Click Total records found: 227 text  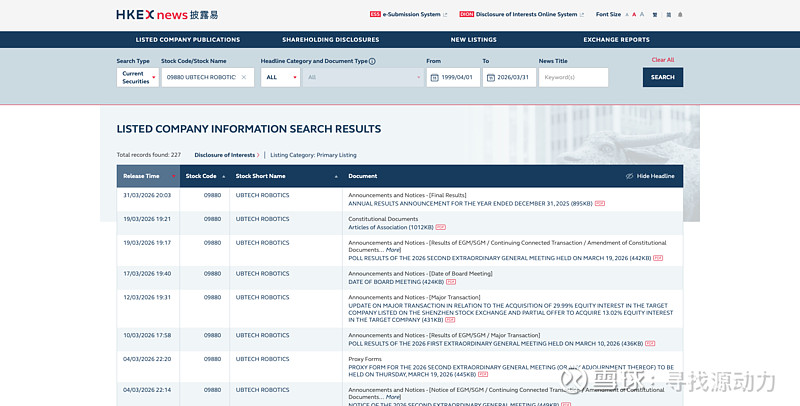148,155
